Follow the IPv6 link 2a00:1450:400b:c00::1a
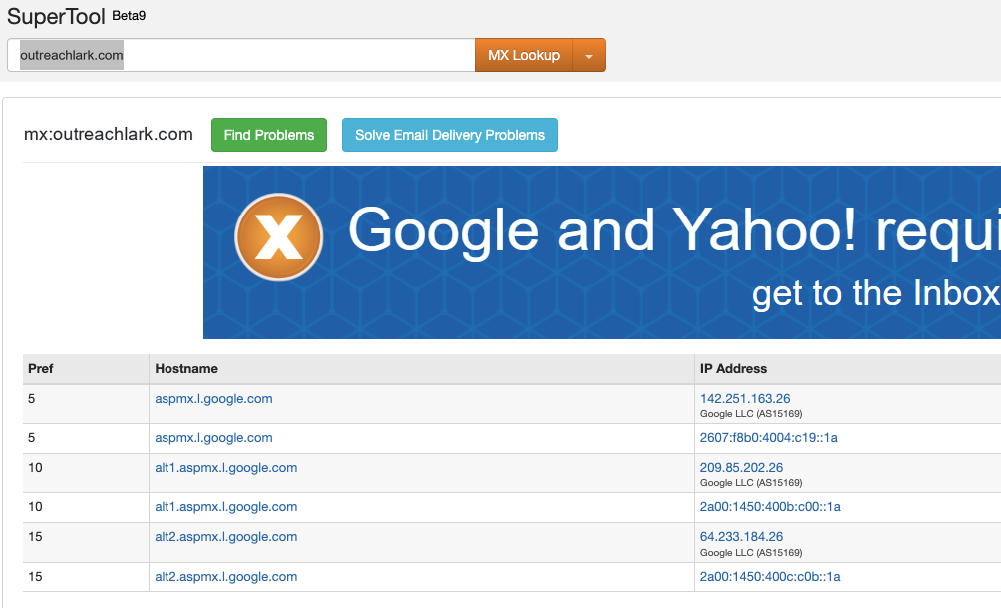Image resolution: width=1001 pixels, height=608 pixels. 770,506
